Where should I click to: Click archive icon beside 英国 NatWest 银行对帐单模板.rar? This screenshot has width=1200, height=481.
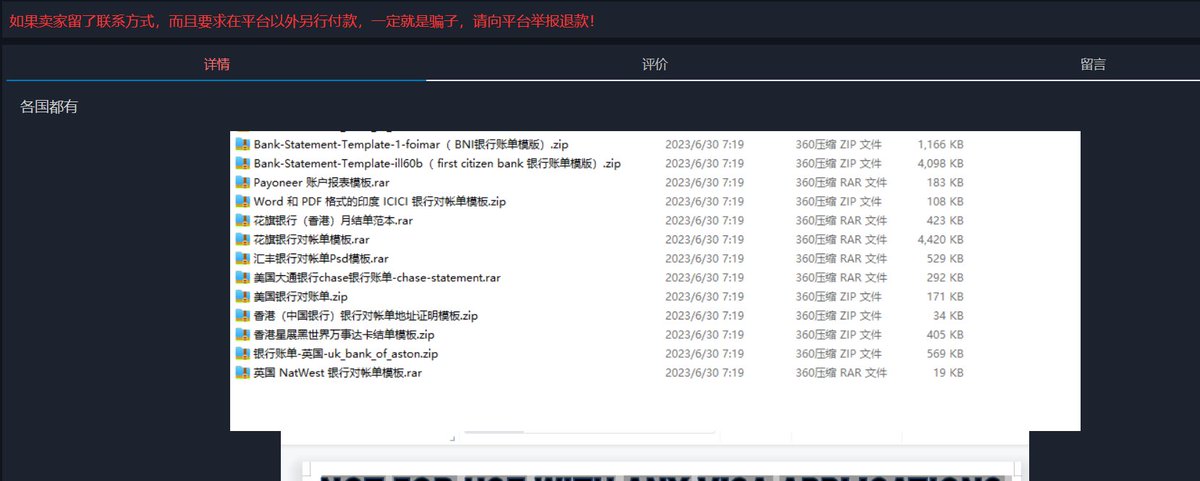[x=241, y=372]
